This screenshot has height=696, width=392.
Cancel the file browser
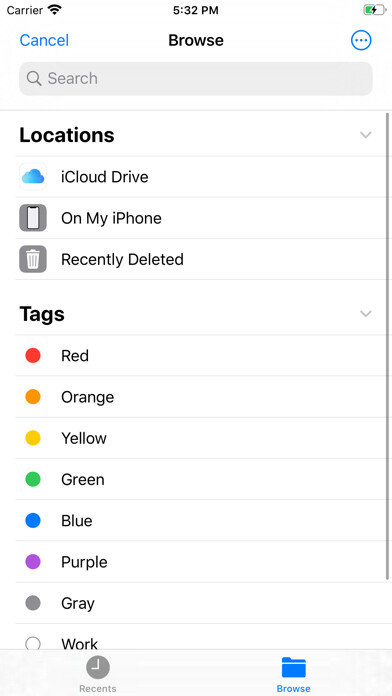[x=44, y=40]
